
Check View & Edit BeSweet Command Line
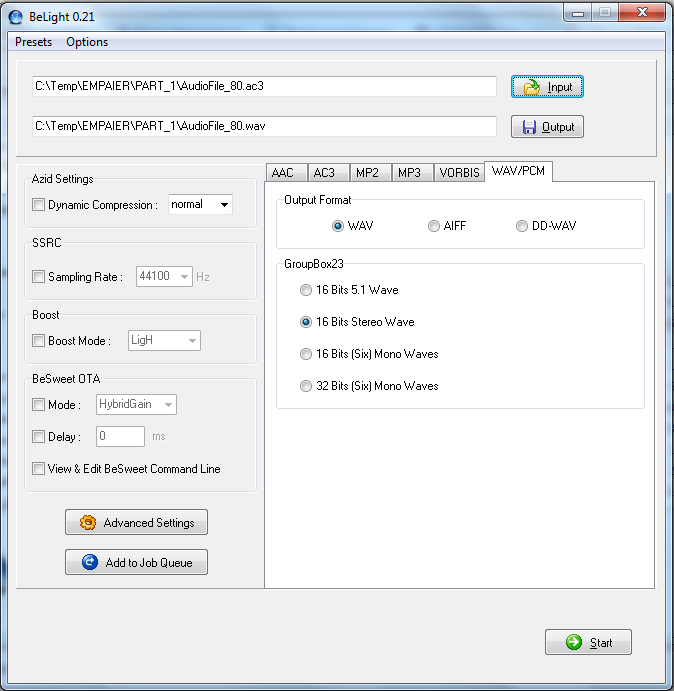coord(38,468)
